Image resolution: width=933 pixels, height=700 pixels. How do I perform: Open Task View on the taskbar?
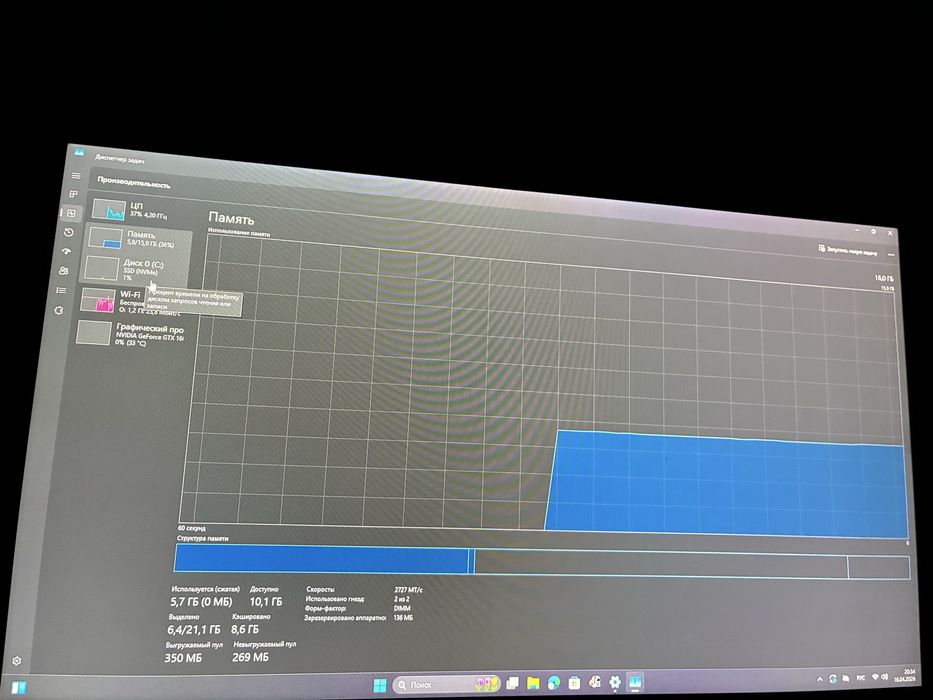coord(512,683)
